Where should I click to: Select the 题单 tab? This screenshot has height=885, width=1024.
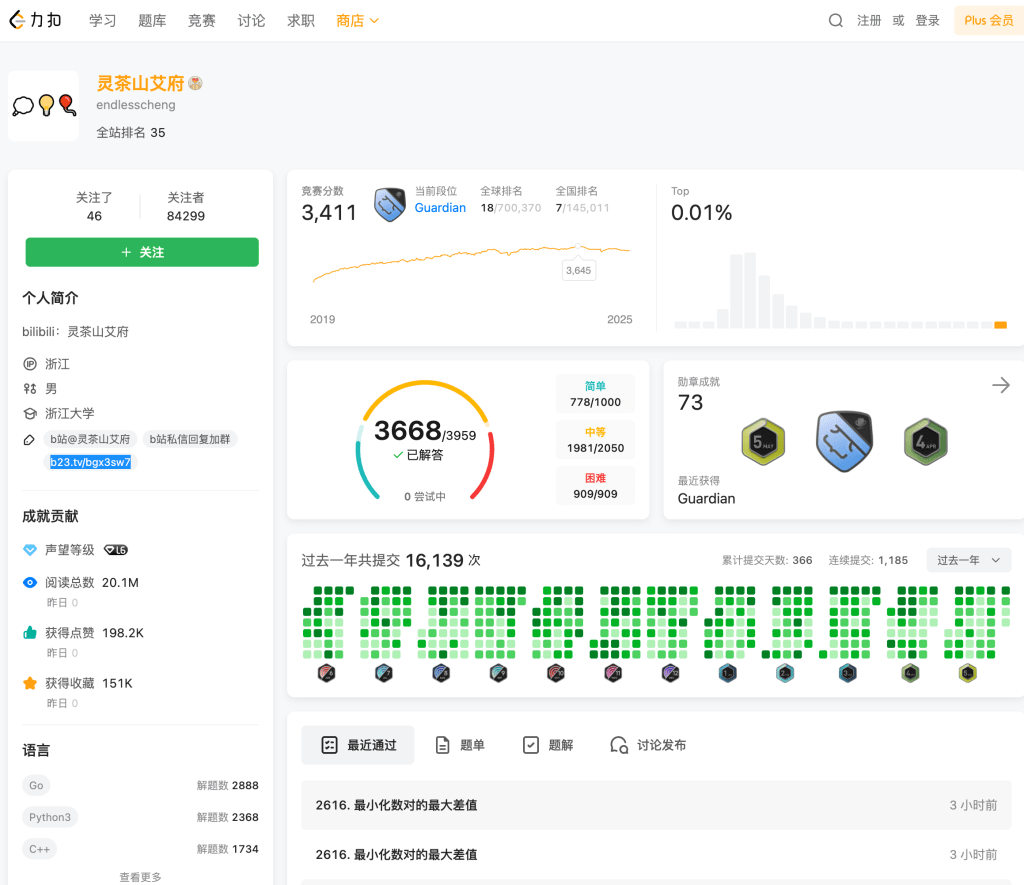459,745
